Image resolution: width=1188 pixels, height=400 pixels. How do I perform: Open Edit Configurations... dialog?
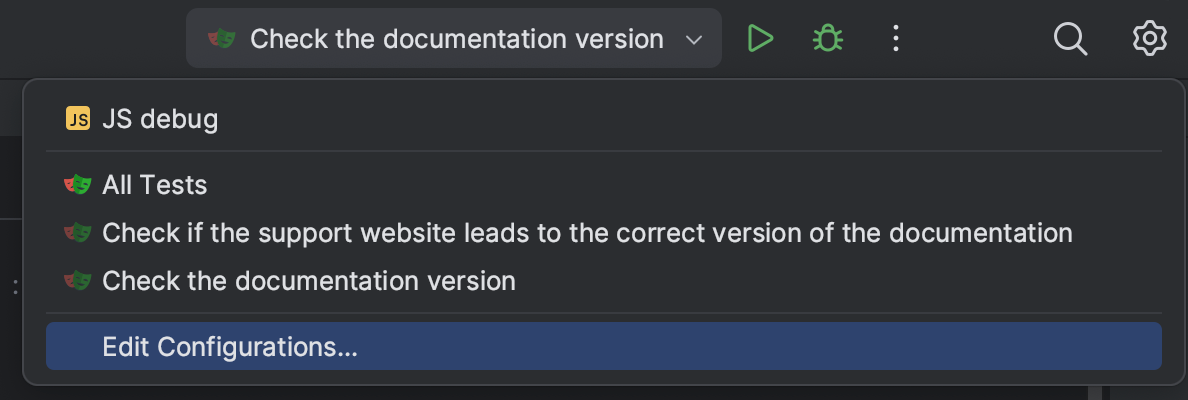click(x=230, y=347)
